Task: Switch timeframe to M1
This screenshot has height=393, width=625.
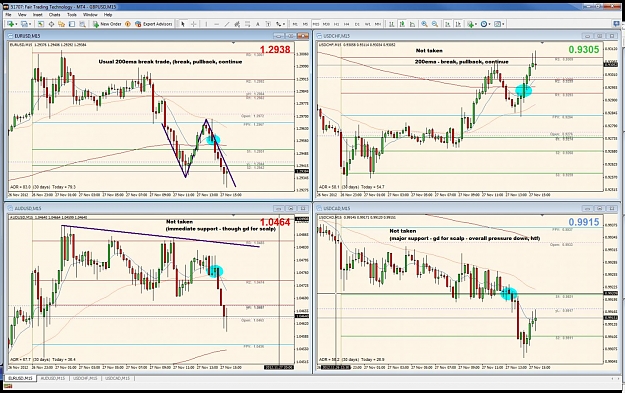Action: pyautogui.click(x=295, y=24)
